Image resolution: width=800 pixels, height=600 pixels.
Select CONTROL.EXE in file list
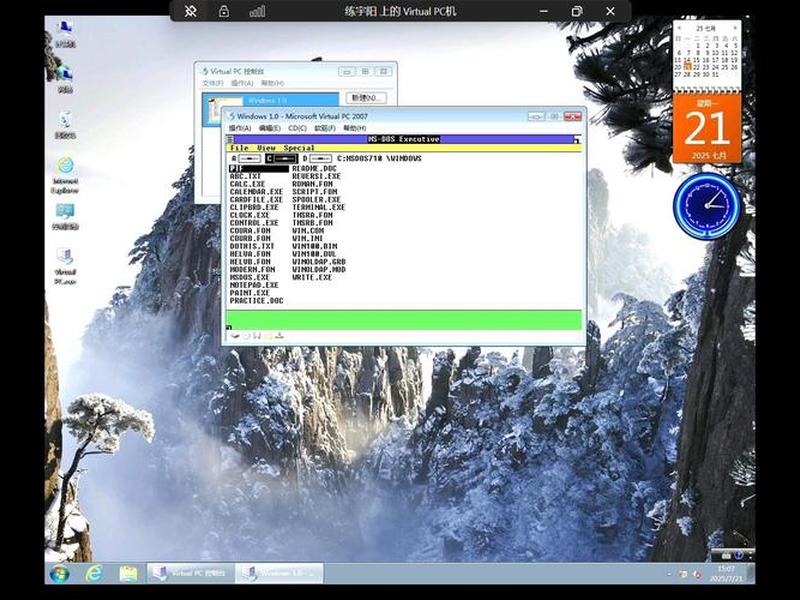click(254, 223)
